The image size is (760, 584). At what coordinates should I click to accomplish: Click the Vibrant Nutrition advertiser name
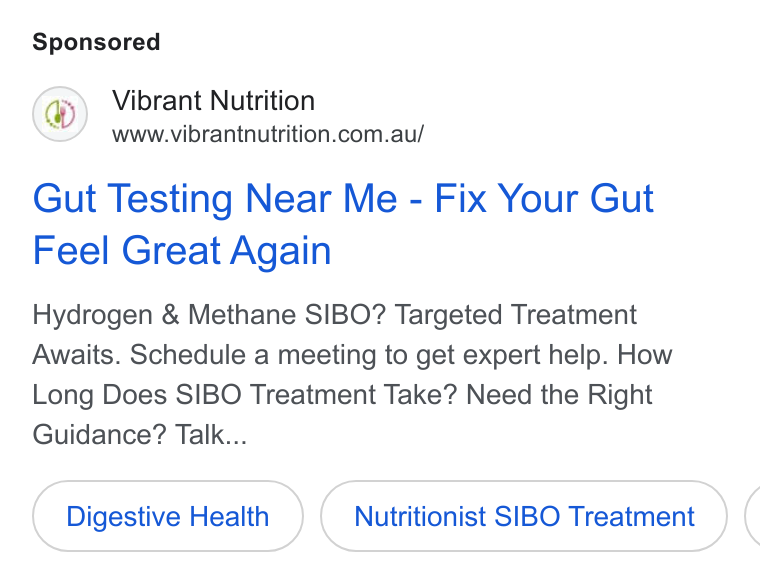coord(213,101)
